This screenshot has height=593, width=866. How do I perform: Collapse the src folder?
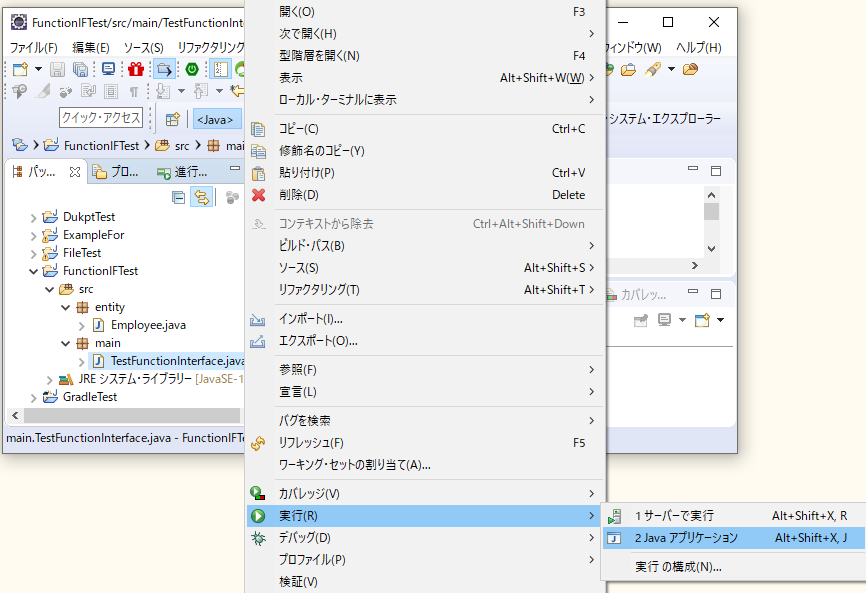(x=49, y=289)
